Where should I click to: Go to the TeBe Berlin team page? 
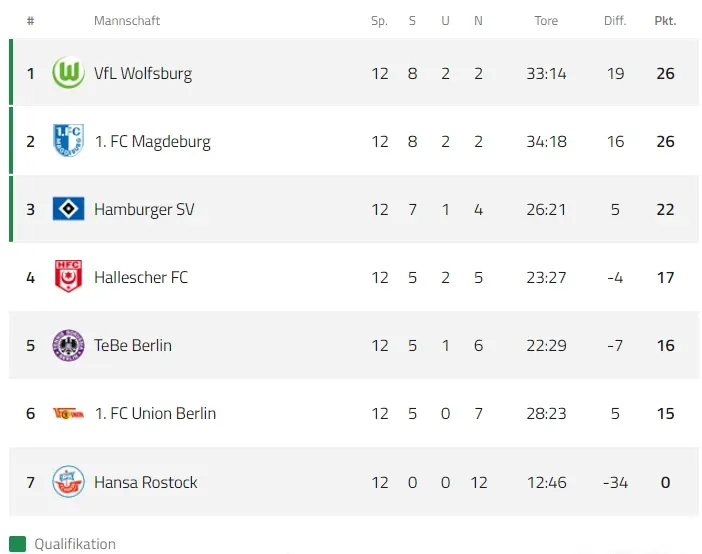(133, 345)
